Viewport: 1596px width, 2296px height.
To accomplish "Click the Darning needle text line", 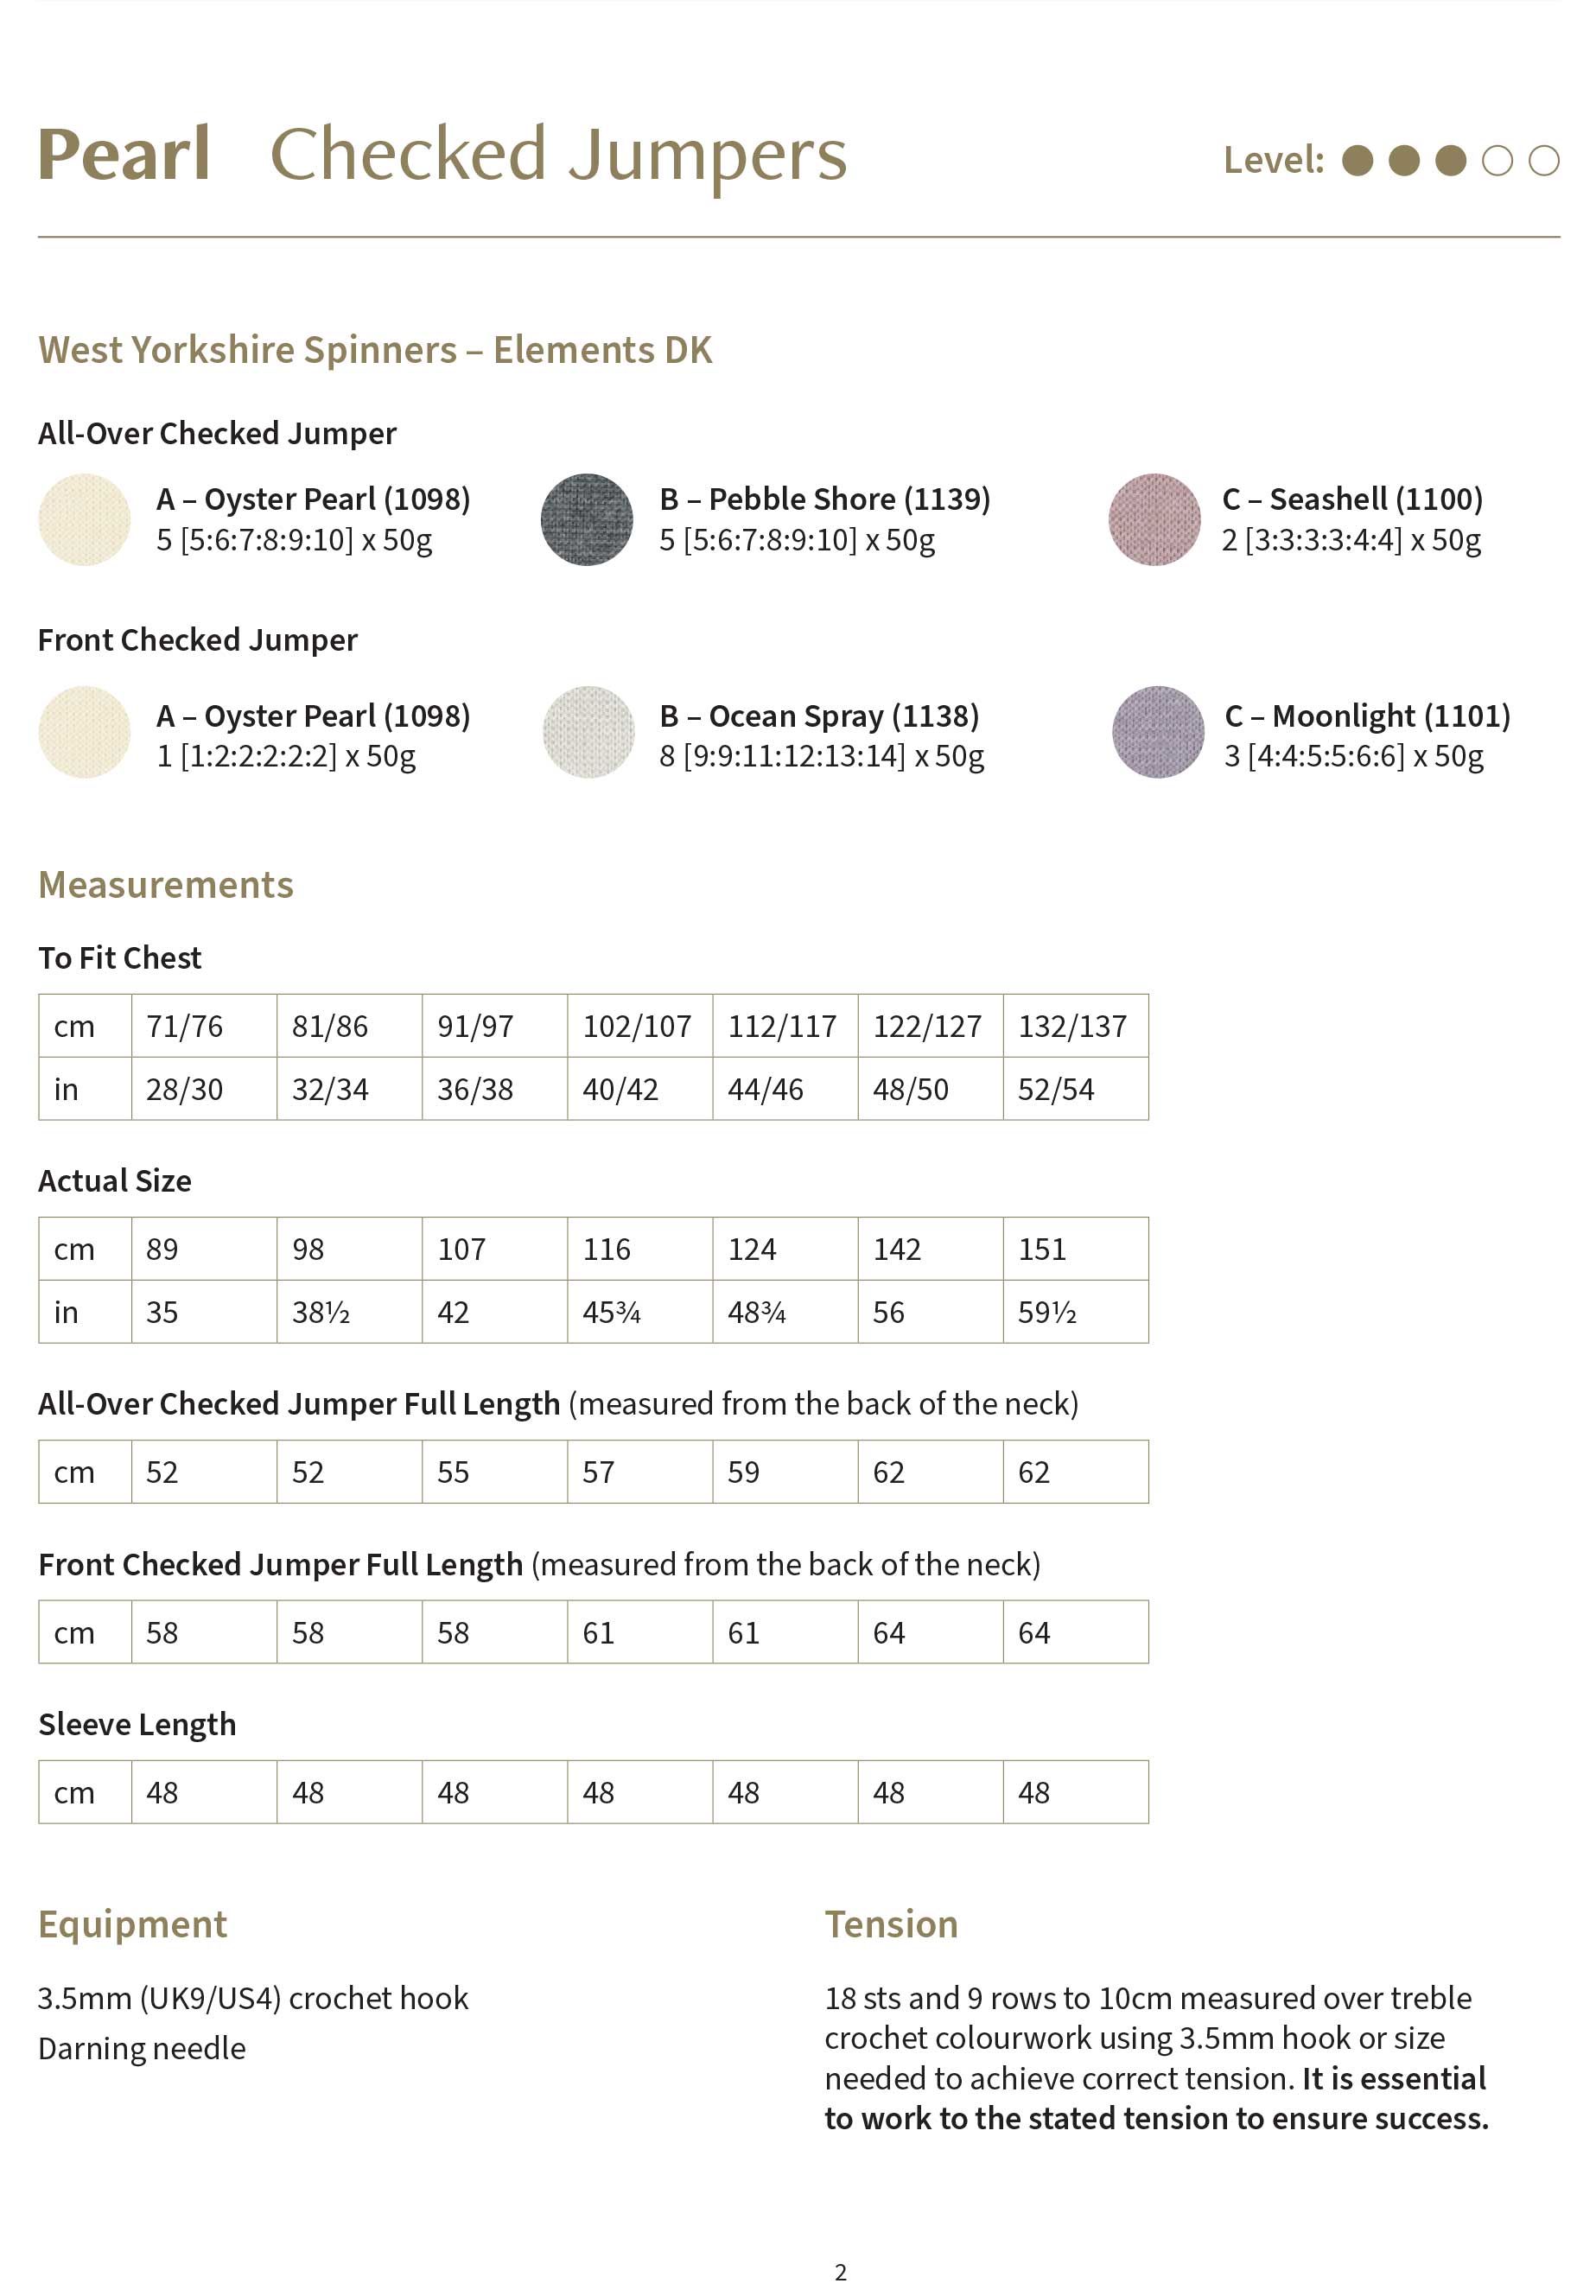I will (142, 2048).
